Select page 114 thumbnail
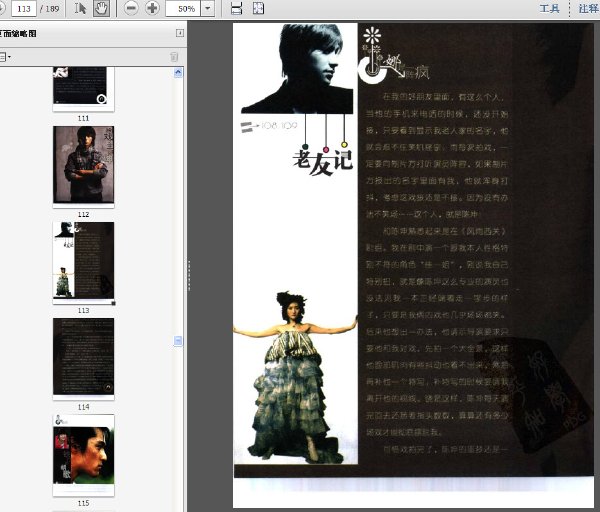The image size is (600, 512). (x=83, y=357)
